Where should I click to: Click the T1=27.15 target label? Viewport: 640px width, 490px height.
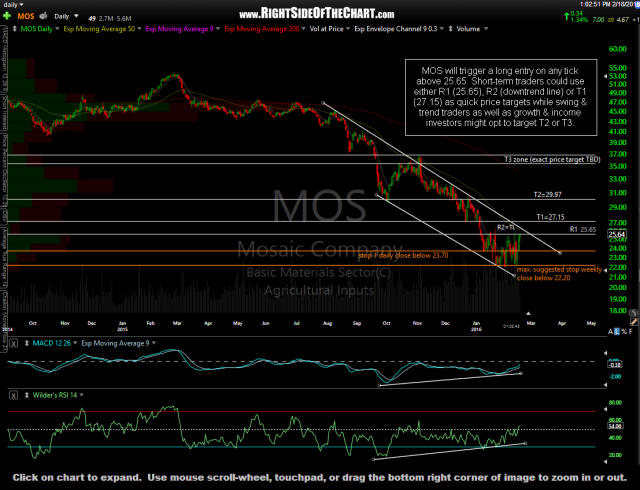pyautogui.click(x=551, y=217)
